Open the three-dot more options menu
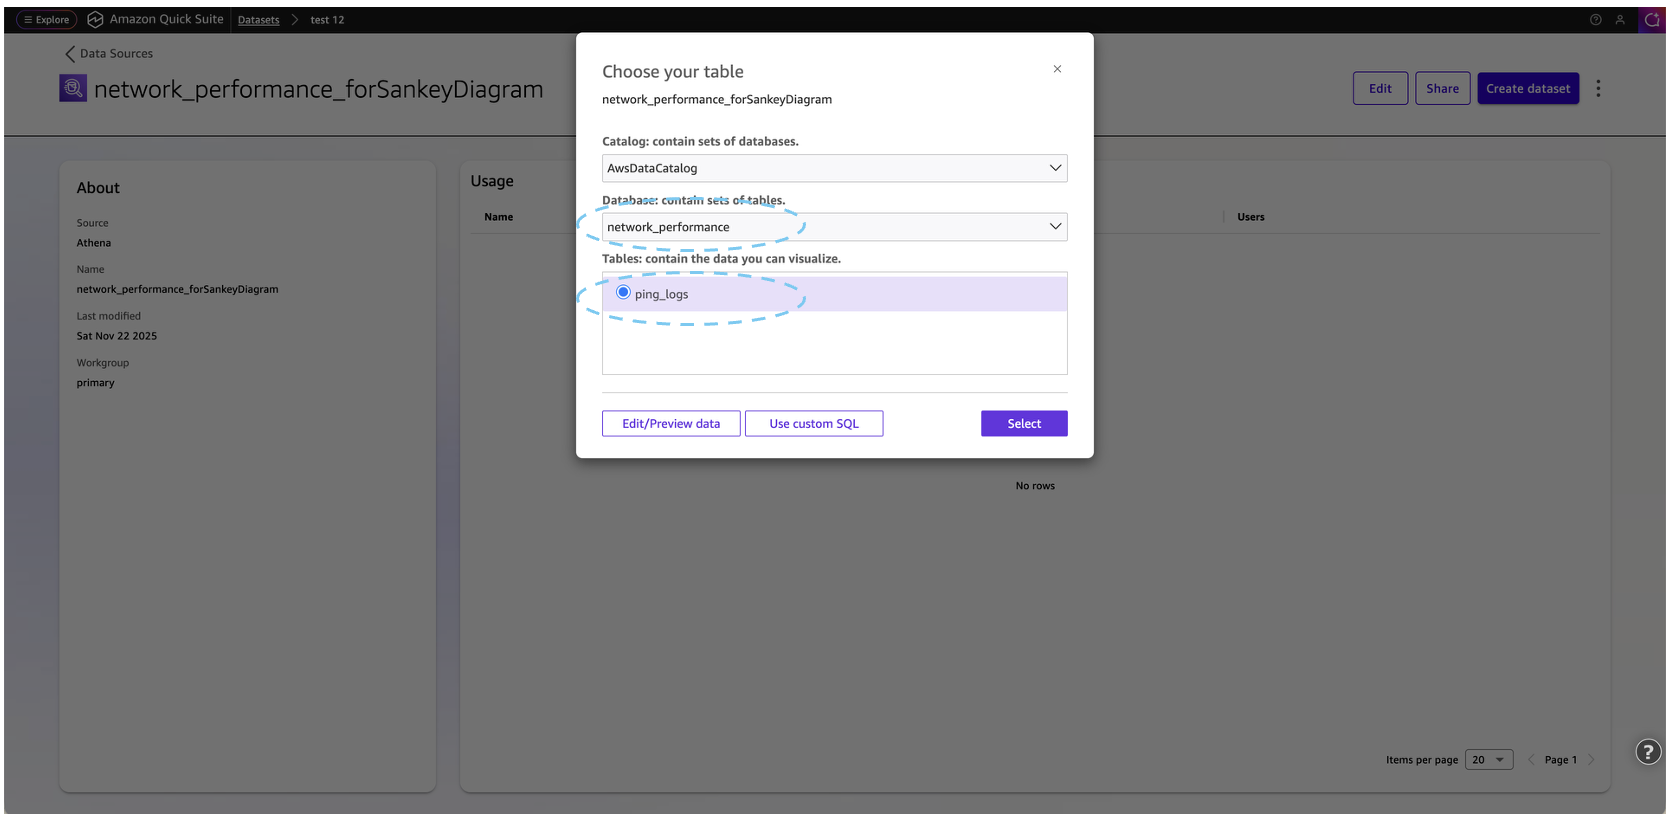Image resolution: width=1676 pixels, height=824 pixels. click(1598, 89)
